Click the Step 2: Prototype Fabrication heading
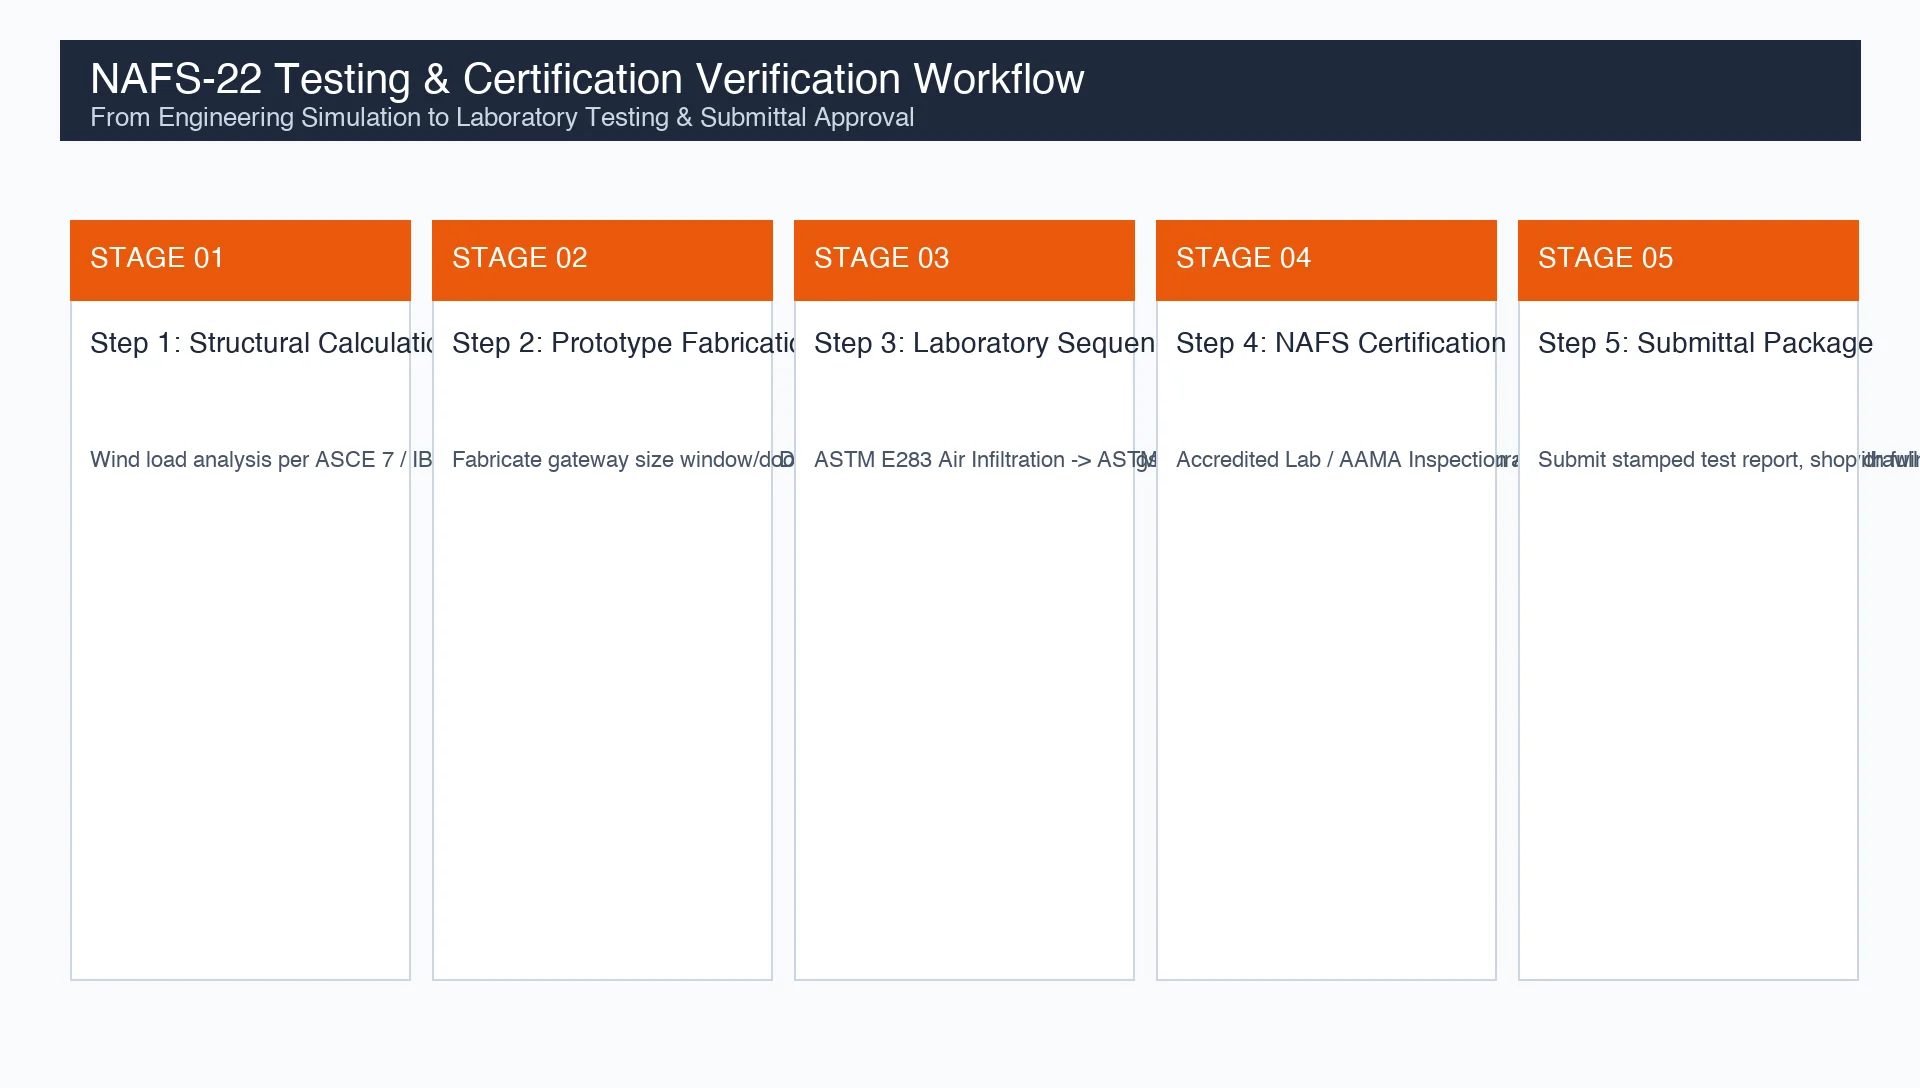 [623, 343]
